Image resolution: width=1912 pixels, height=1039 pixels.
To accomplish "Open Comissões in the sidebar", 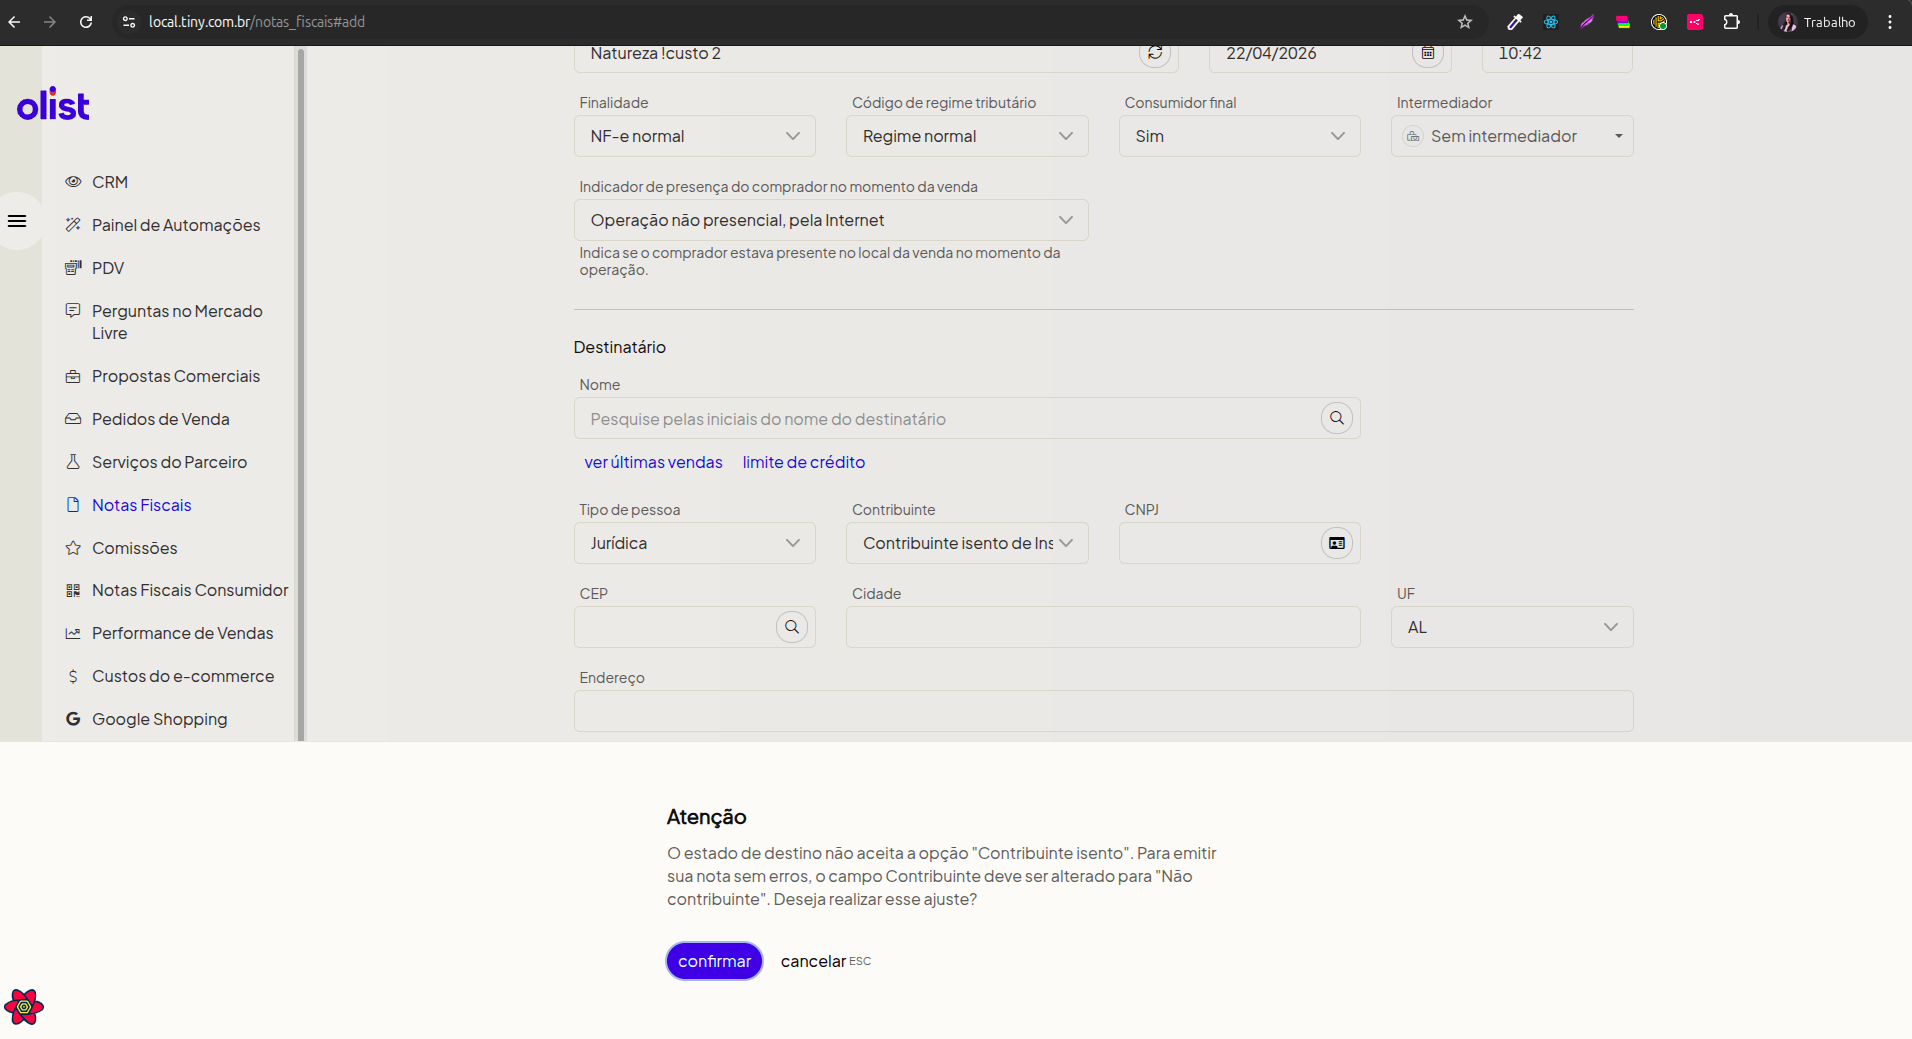I will coord(135,548).
